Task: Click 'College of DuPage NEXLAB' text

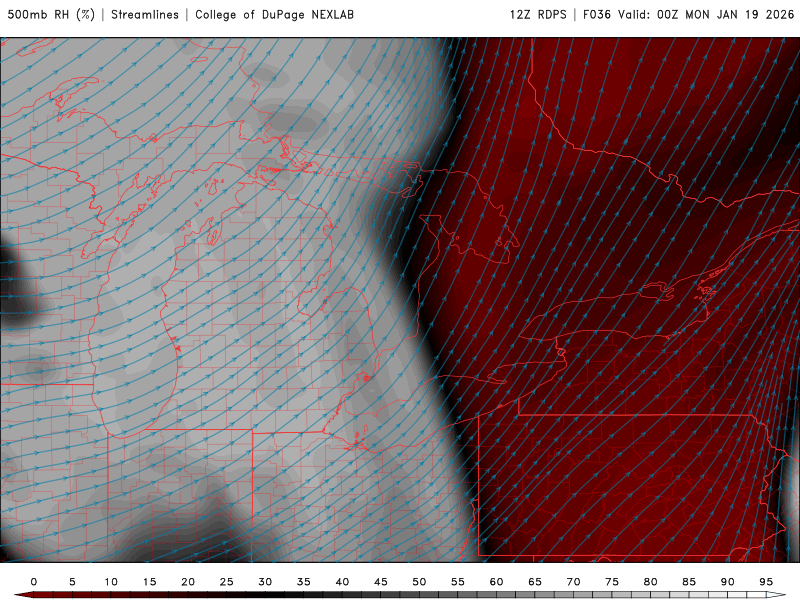Action: click(x=274, y=15)
